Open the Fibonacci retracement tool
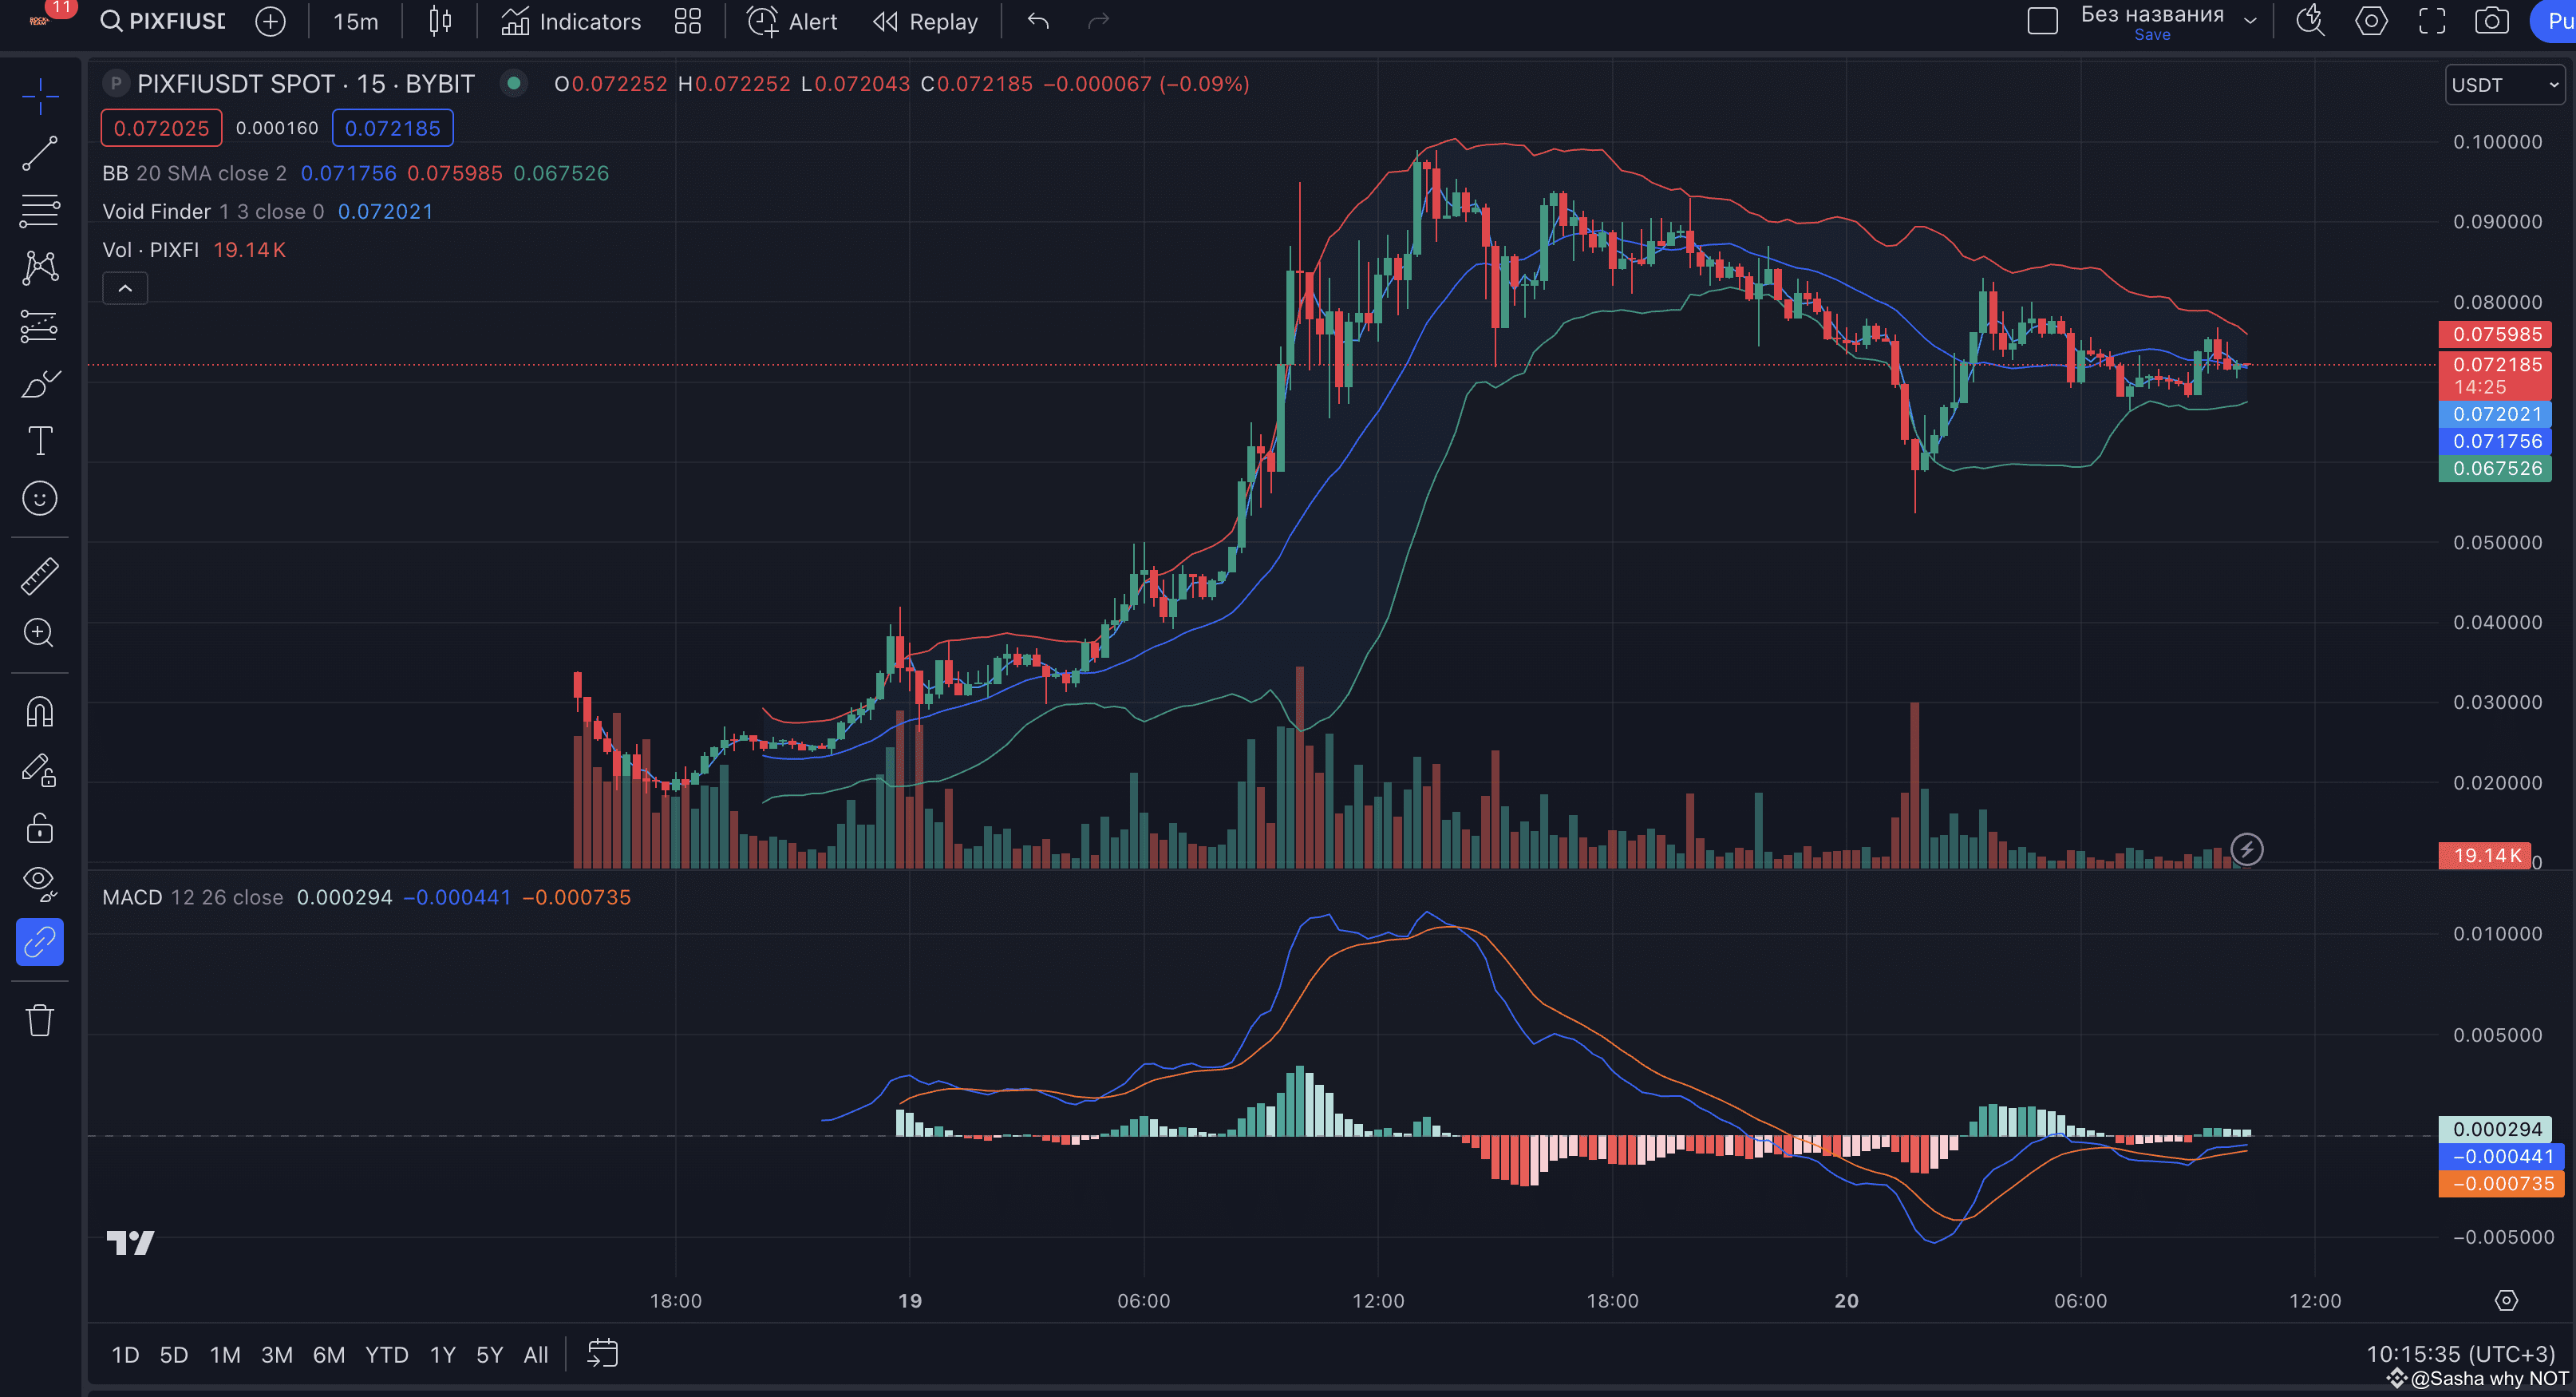The width and height of the screenshot is (2576, 1397). coord(40,211)
